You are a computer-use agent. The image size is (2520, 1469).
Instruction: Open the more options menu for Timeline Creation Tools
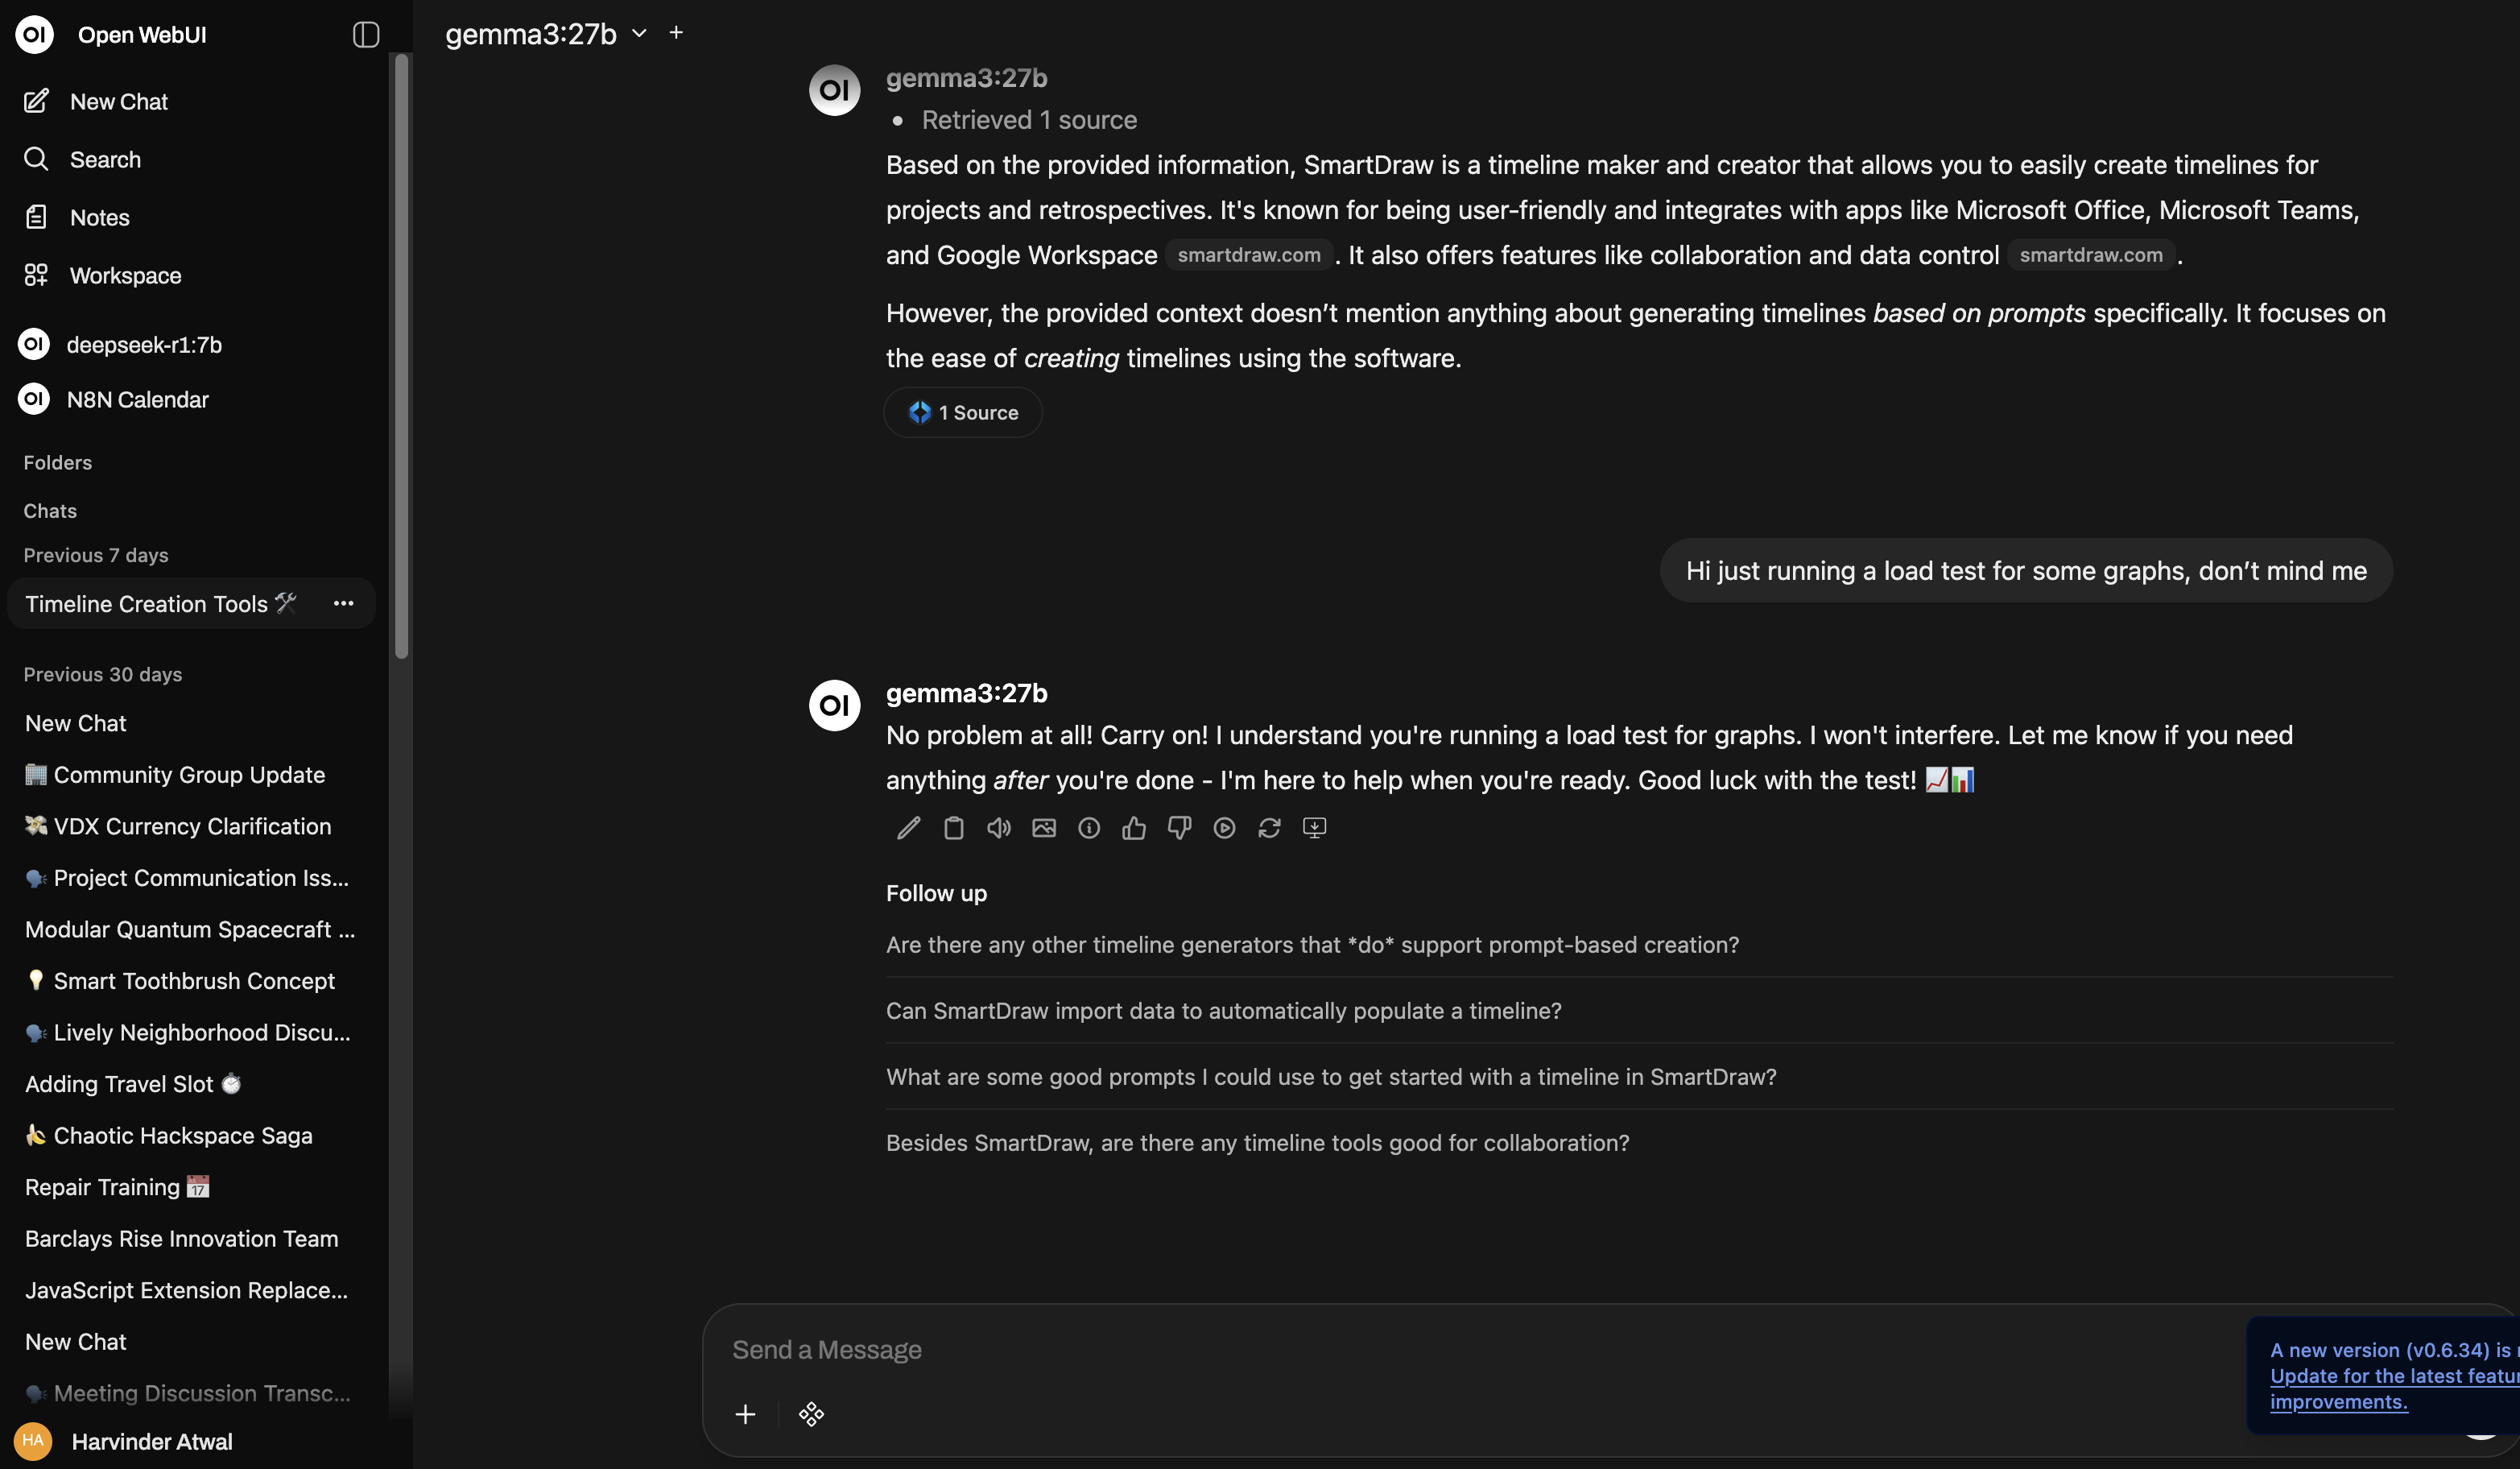[x=343, y=603]
